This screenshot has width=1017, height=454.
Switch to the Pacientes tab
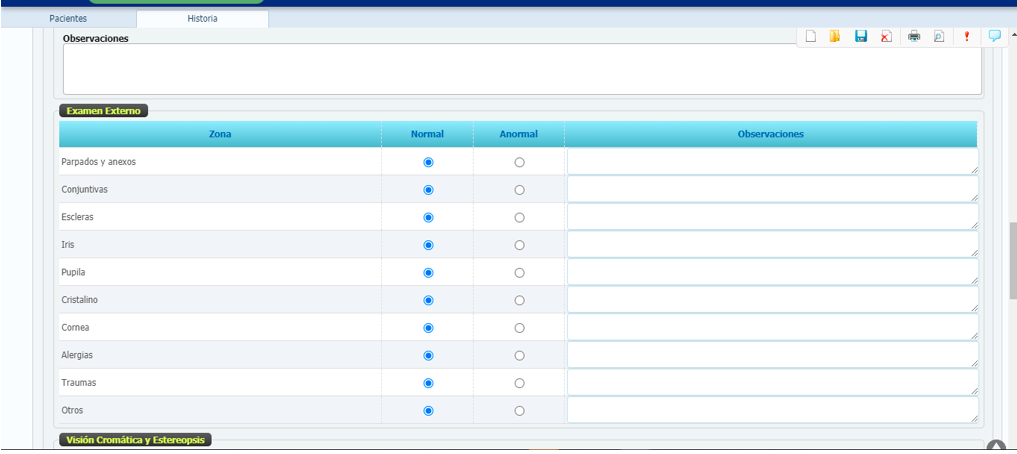pos(68,19)
